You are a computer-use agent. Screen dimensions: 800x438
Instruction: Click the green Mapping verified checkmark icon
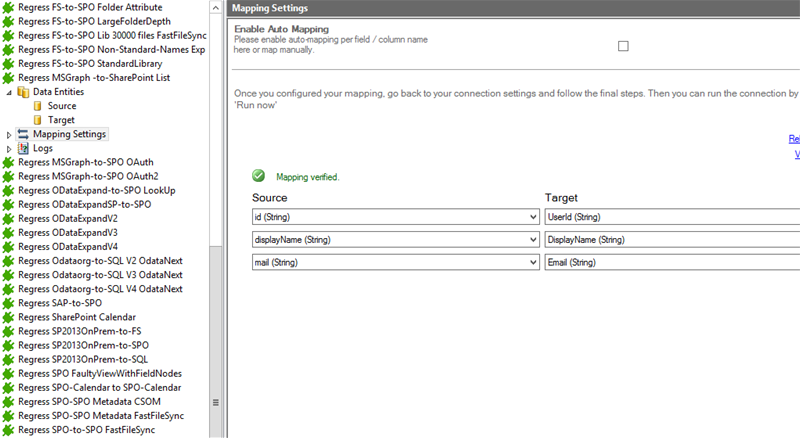click(x=259, y=176)
